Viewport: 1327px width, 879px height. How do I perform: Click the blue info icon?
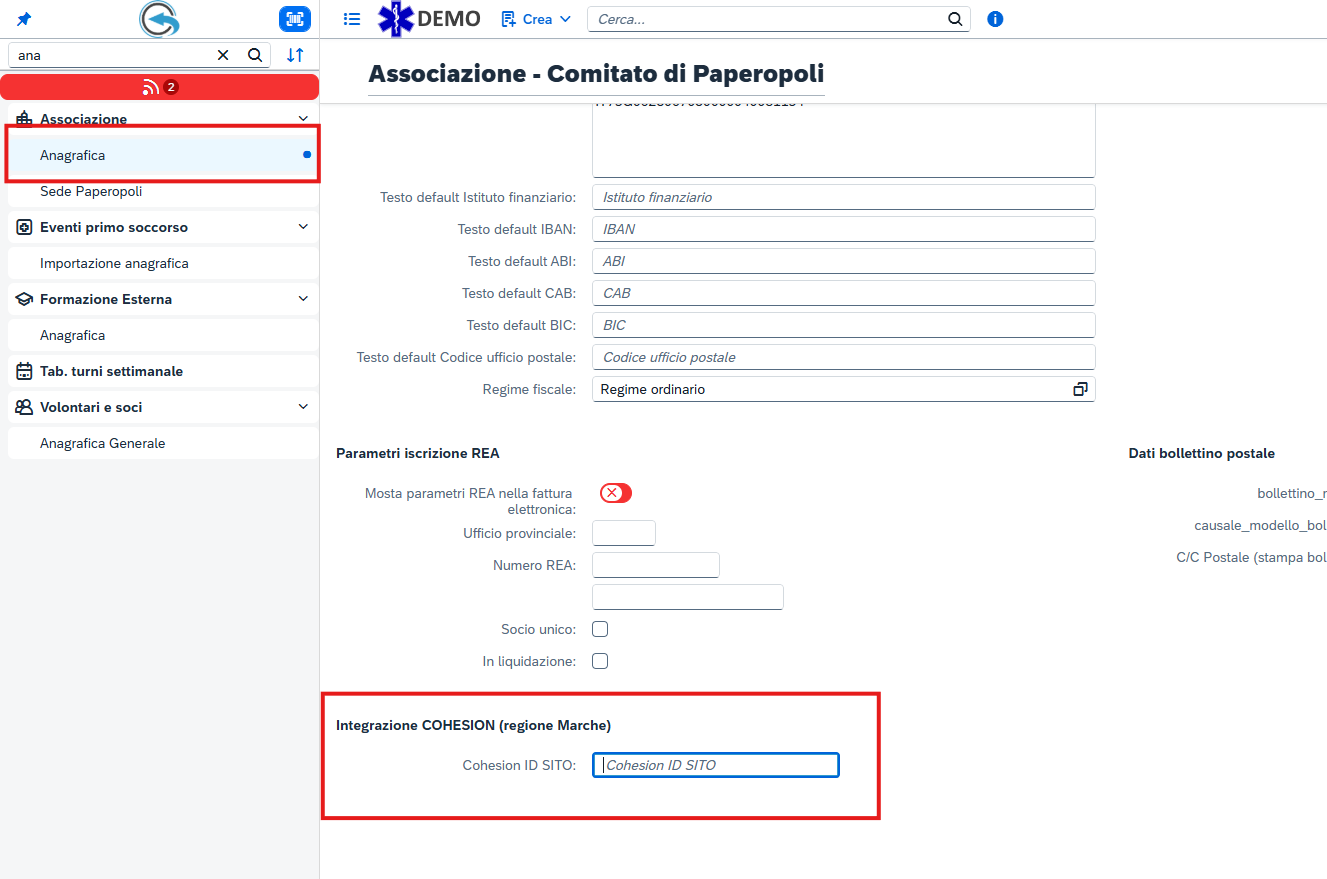[995, 19]
